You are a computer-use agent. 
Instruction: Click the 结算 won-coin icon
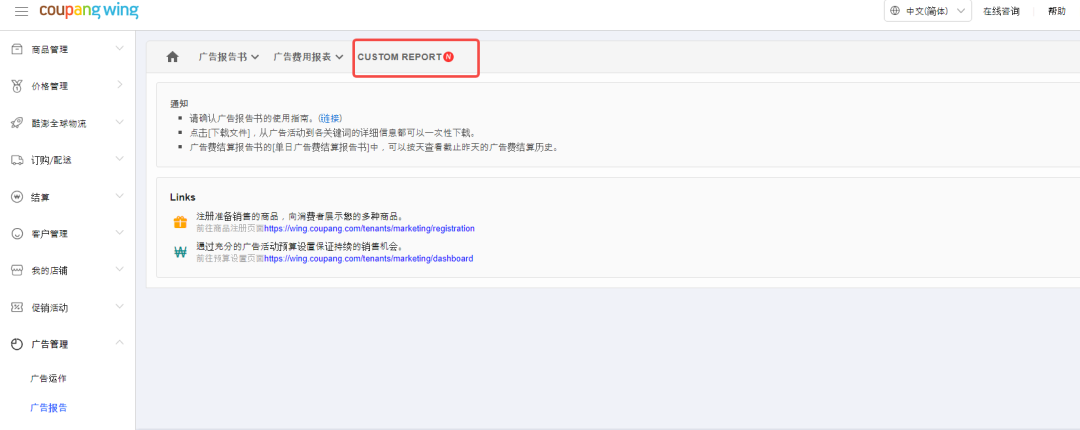point(17,196)
